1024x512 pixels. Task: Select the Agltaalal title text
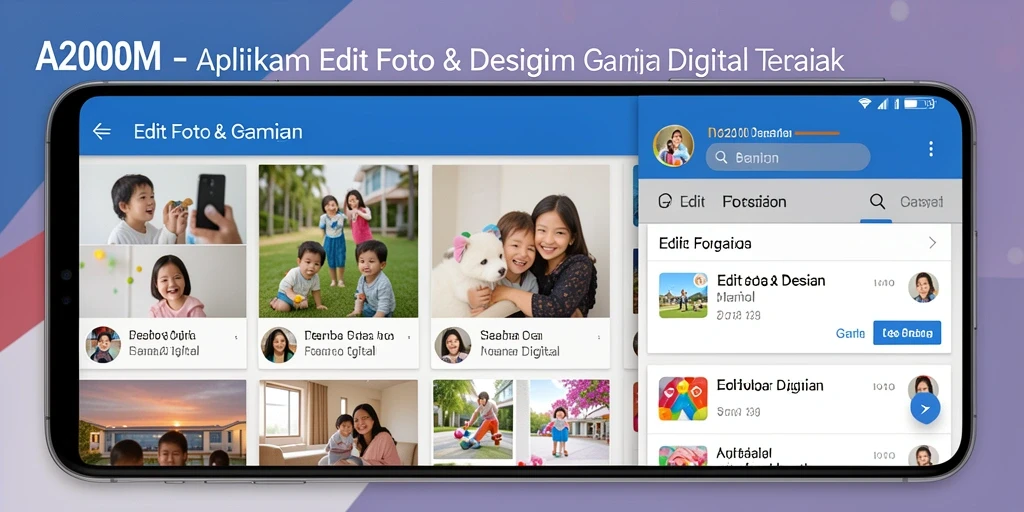744,453
